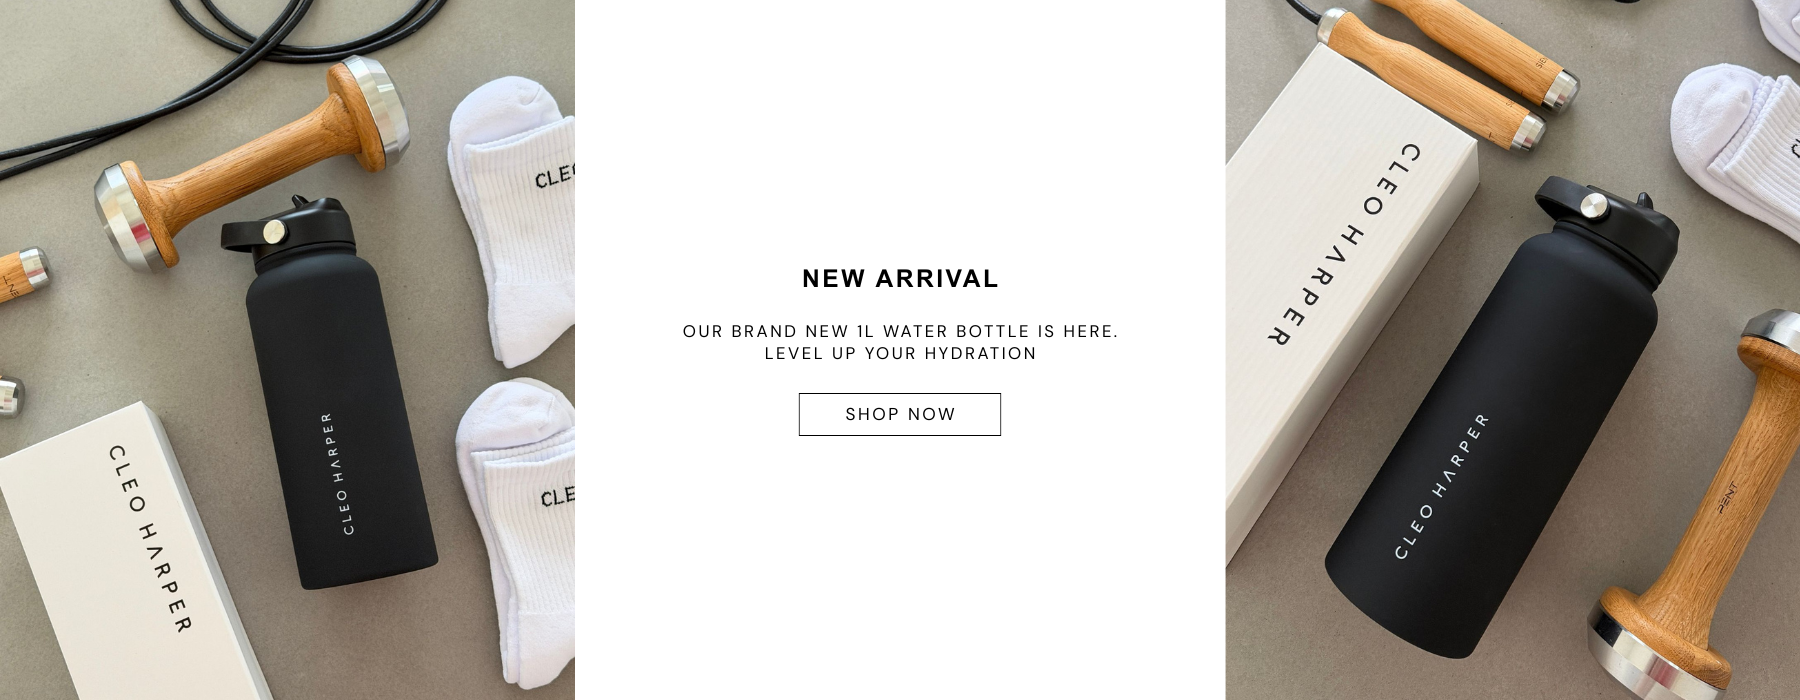
Task: Click the LEVEL UP YOUR HYDRATION line
Action: 900,353
